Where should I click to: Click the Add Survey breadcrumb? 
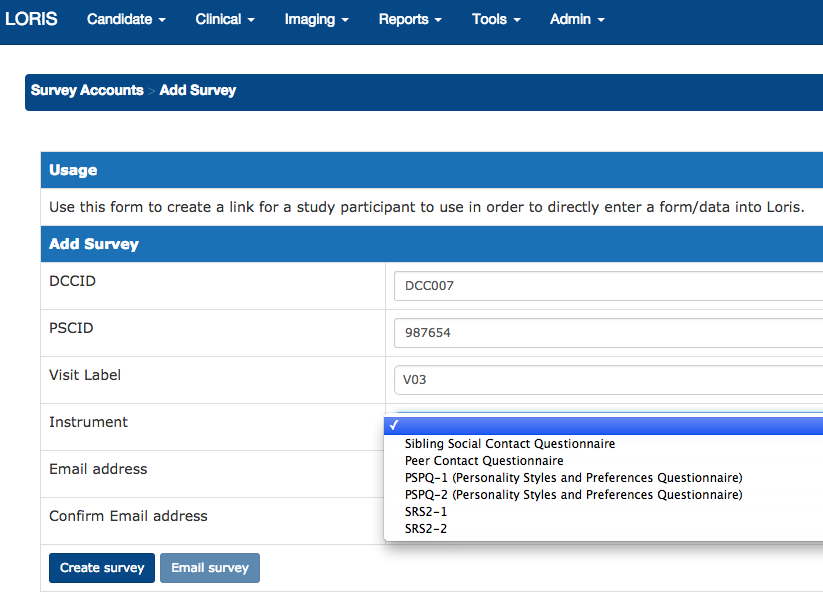[198, 90]
